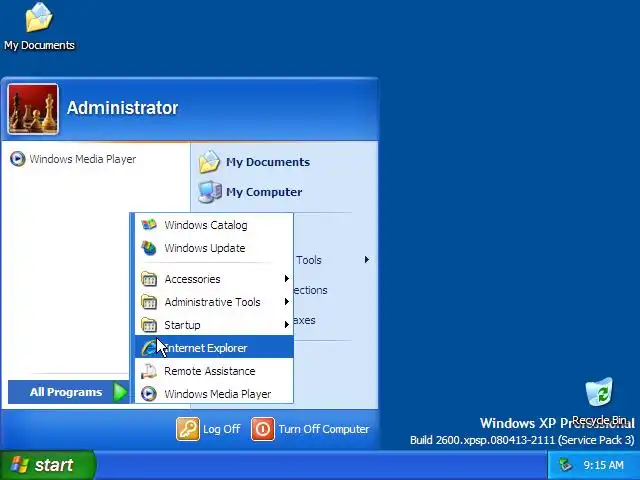
Task: Click the Startup folder icon
Action: (149, 325)
